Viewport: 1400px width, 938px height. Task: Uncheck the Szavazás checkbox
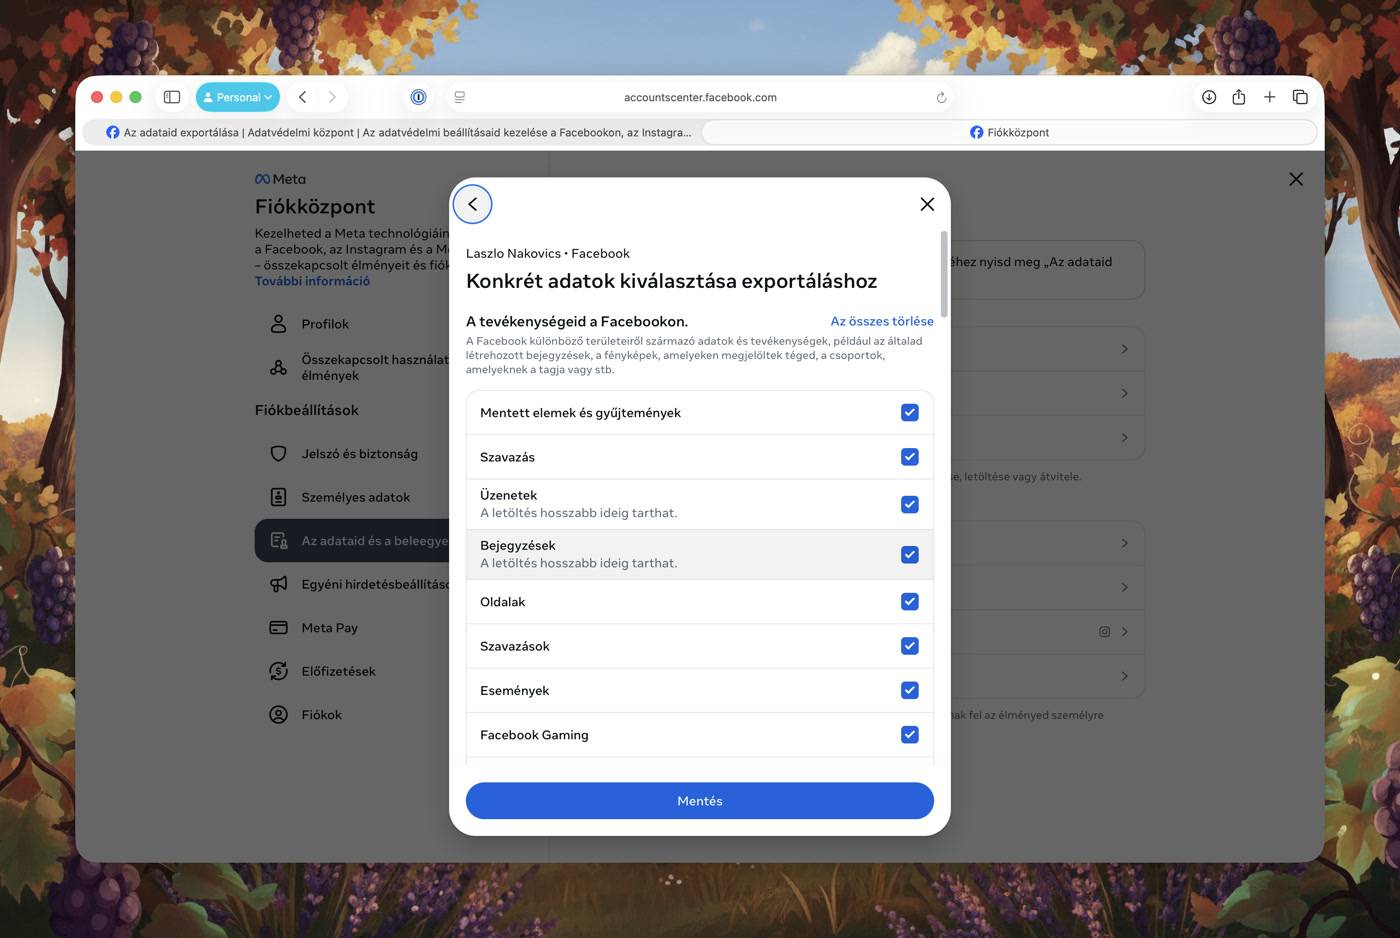click(910, 457)
